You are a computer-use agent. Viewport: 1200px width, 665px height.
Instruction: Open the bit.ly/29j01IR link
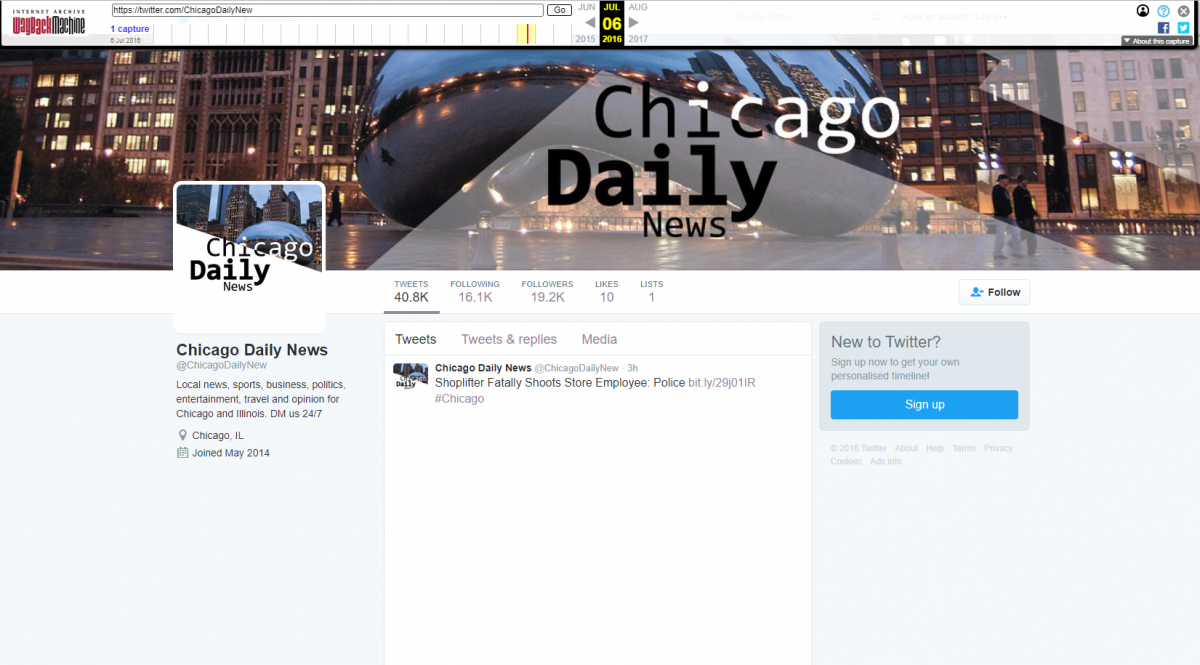click(722, 383)
